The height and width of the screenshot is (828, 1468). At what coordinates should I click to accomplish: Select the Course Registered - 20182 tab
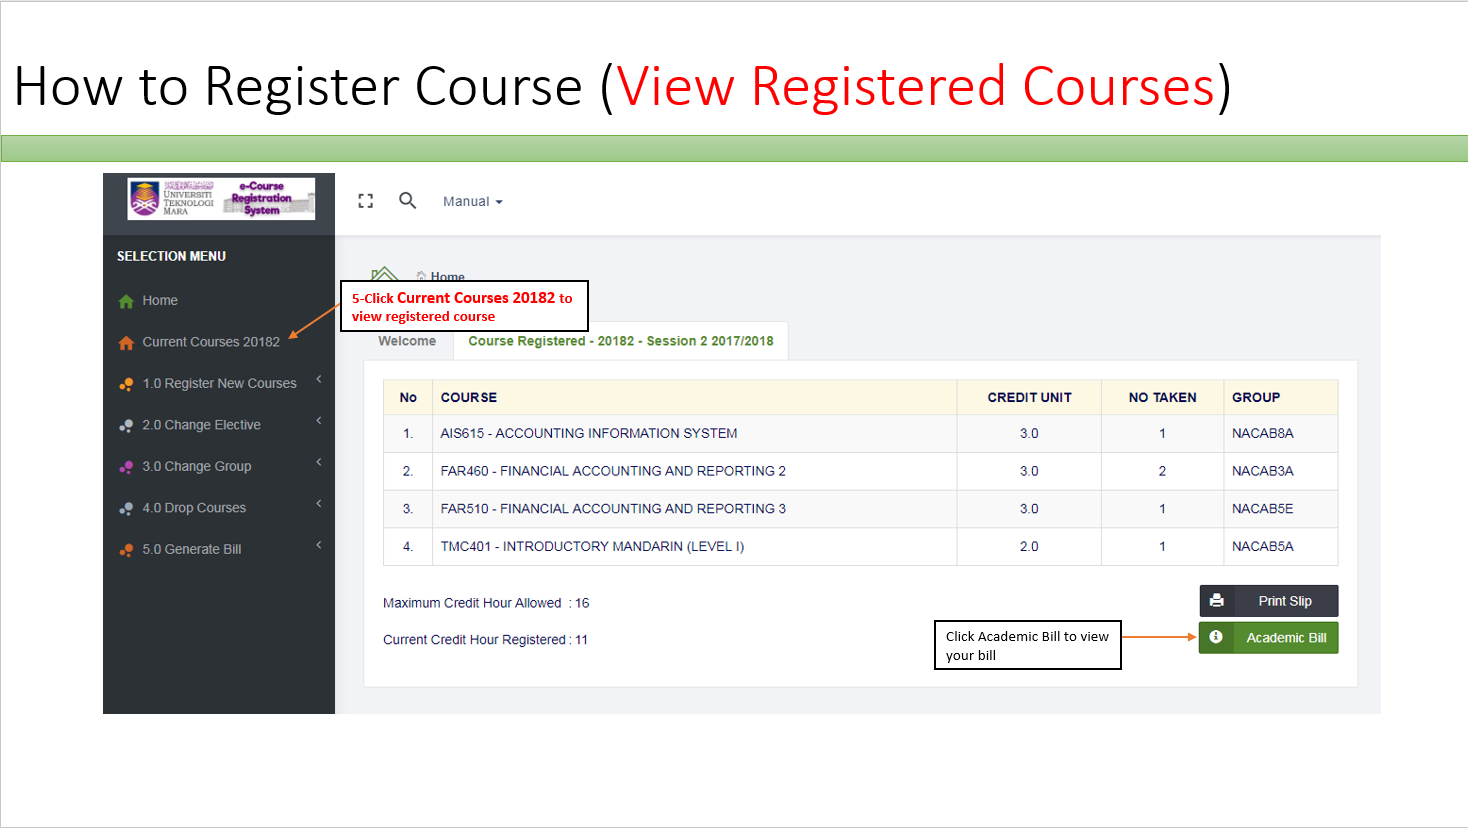[x=620, y=341]
